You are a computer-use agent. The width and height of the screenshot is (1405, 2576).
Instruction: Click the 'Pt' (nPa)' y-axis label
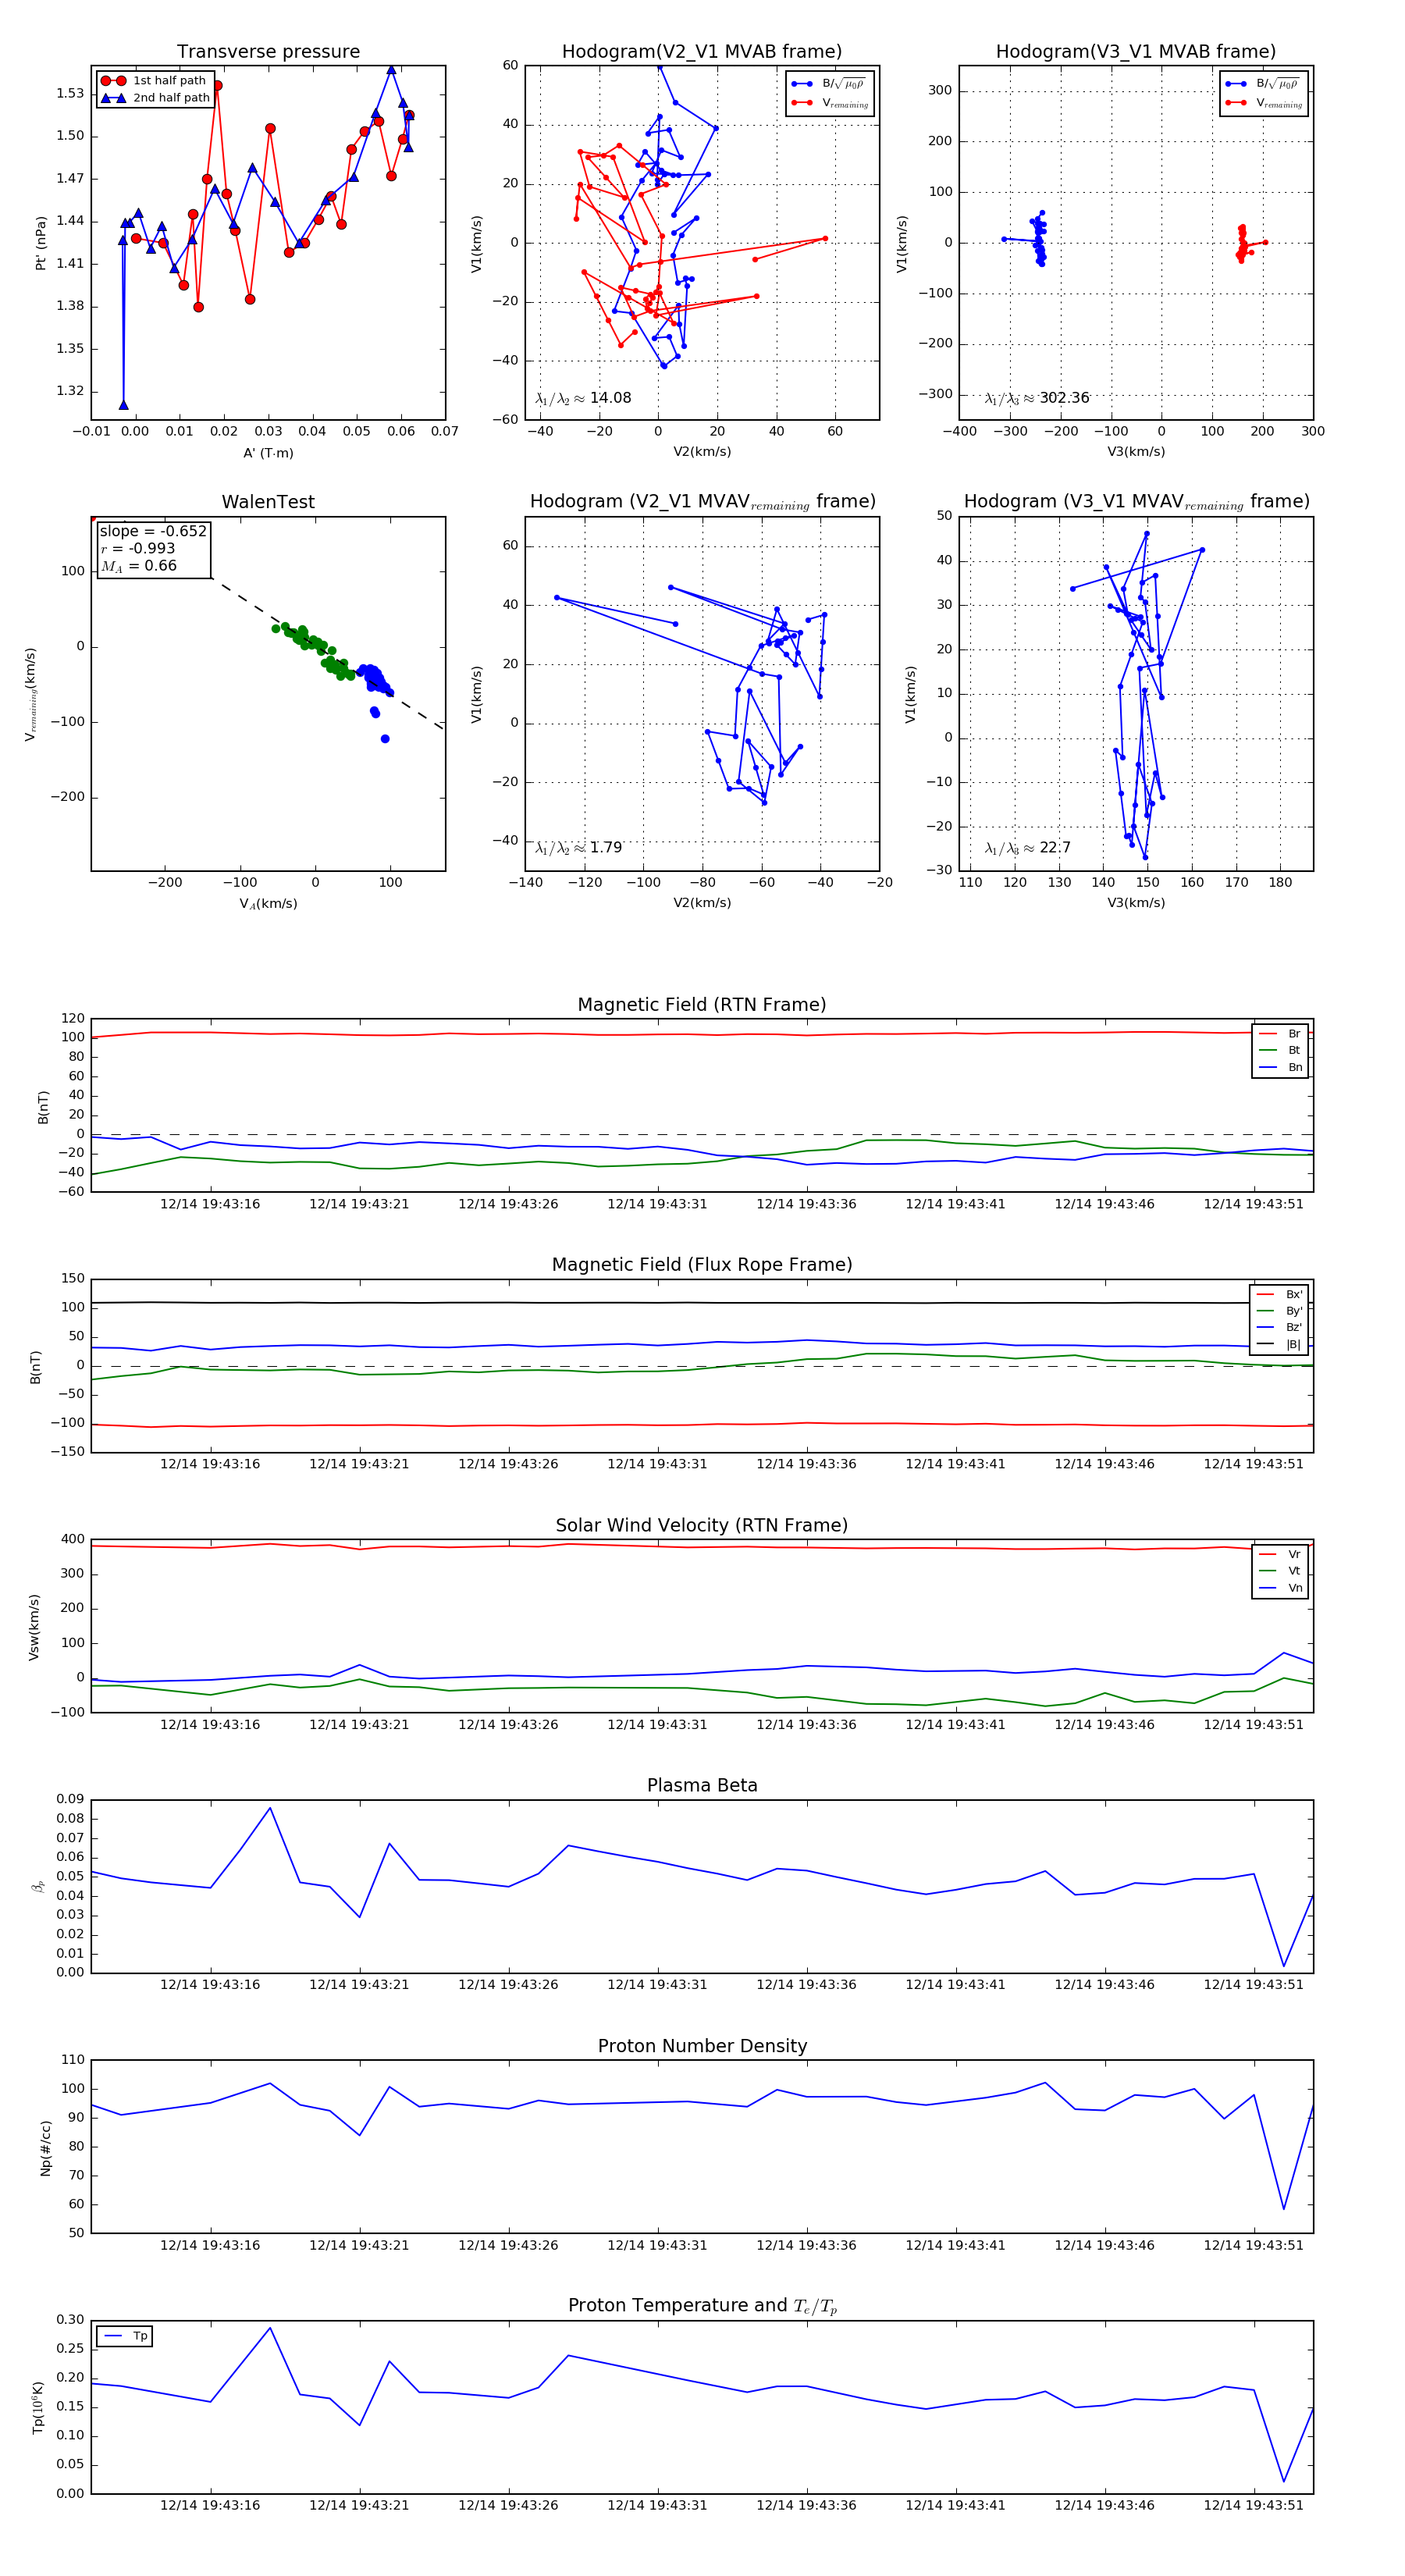(41, 243)
